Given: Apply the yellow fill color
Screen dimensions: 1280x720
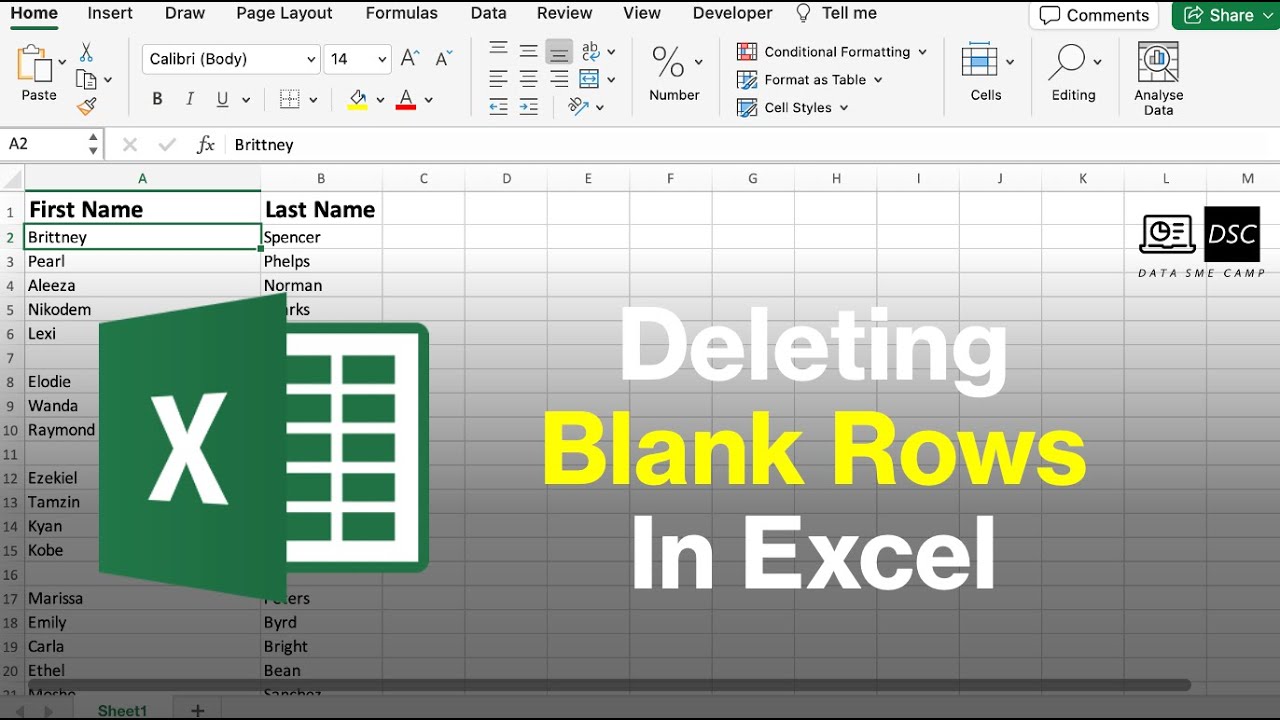Looking at the screenshot, I should click(358, 99).
